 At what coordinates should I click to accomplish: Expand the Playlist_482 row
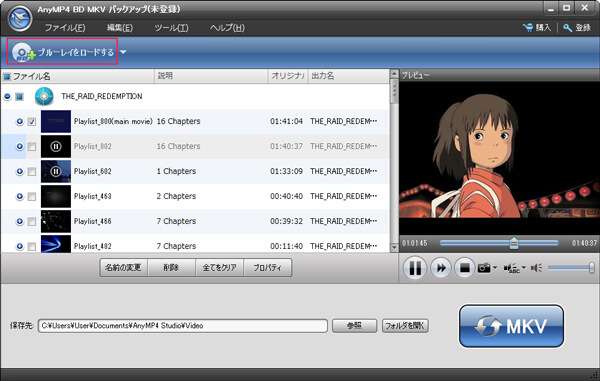[x=20, y=246]
